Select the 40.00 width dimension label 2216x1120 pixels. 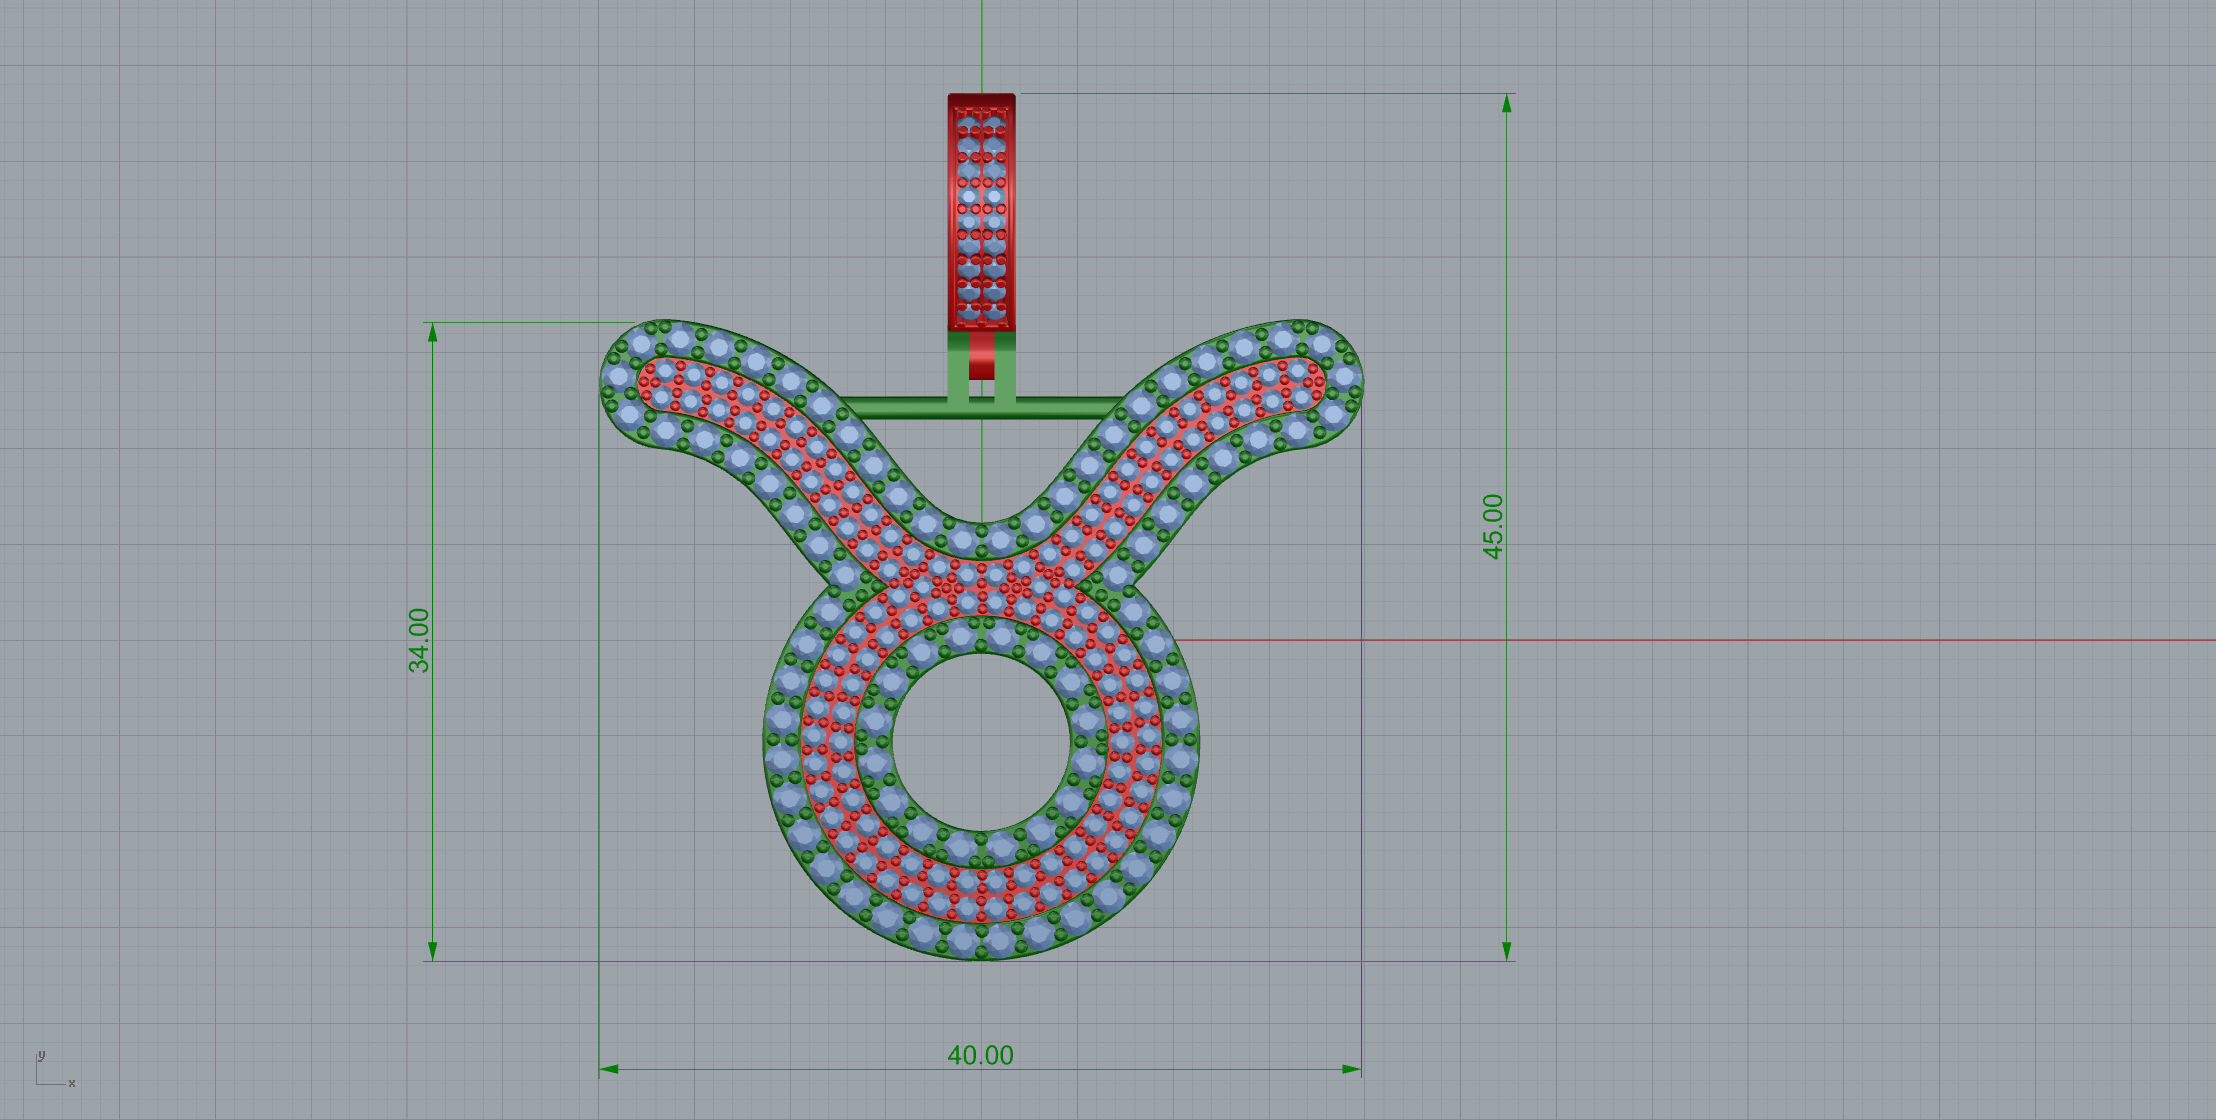(x=980, y=1055)
